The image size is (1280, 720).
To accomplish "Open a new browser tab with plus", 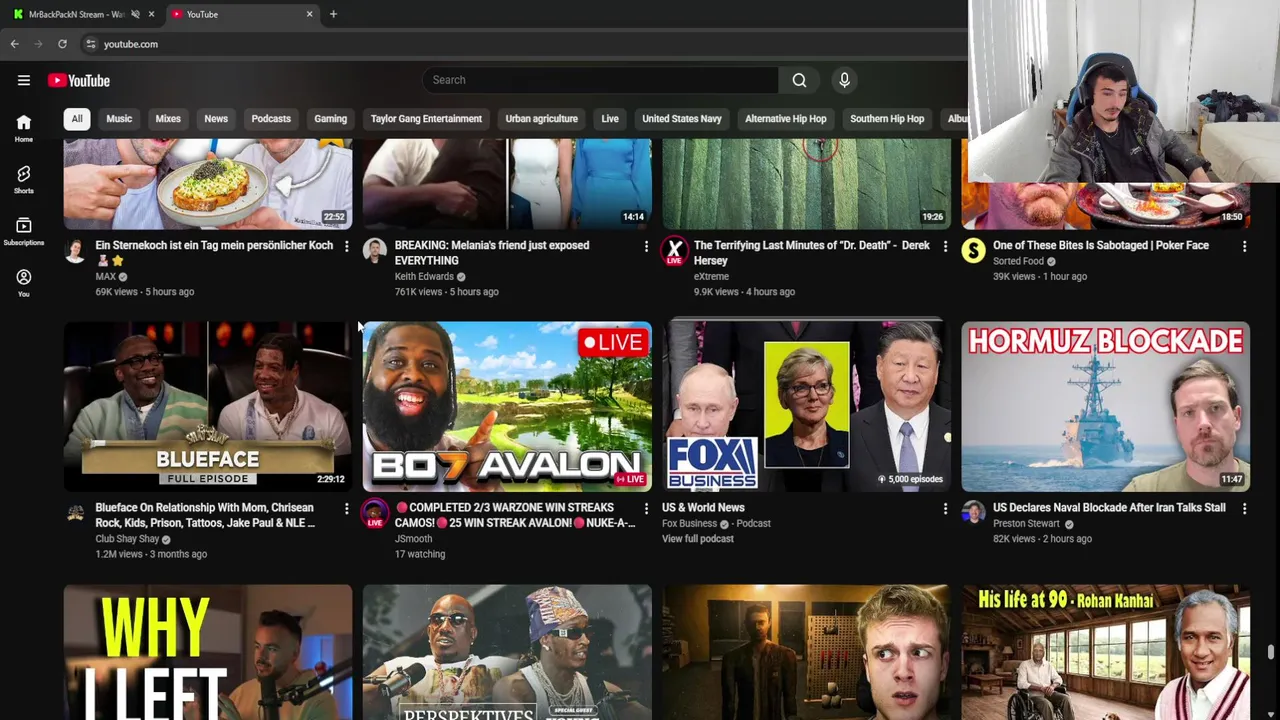I will (333, 14).
